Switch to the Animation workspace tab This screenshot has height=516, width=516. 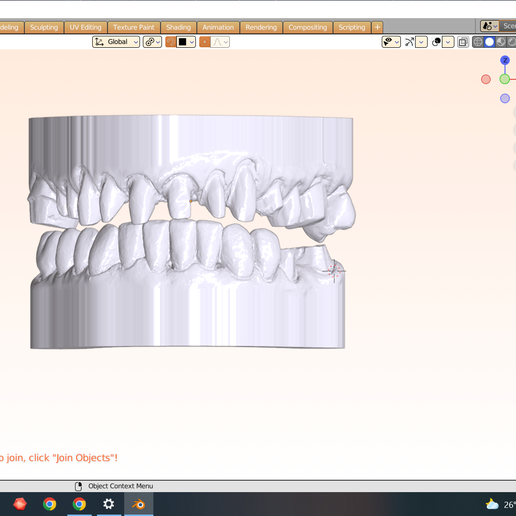coord(218,27)
